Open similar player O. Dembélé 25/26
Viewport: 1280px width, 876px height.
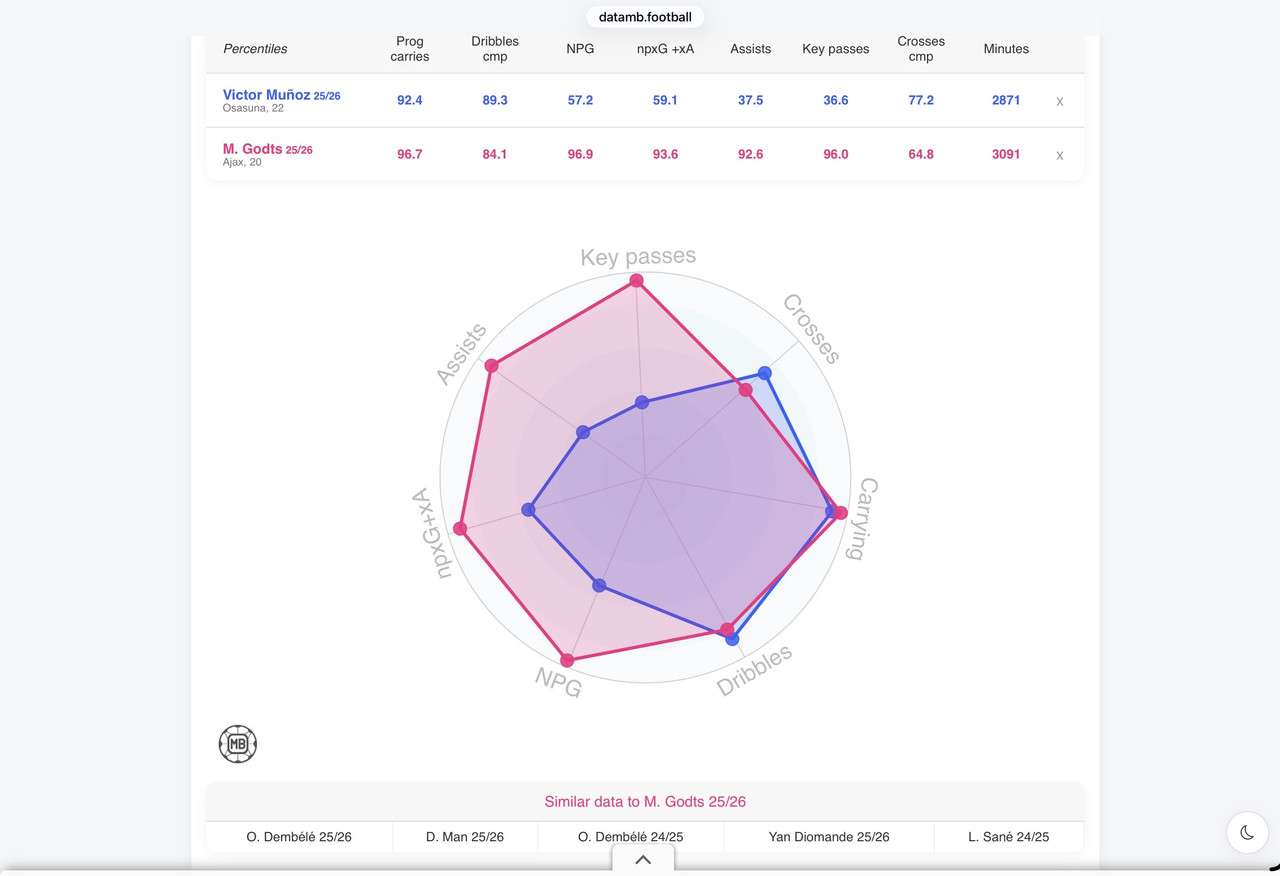299,837
